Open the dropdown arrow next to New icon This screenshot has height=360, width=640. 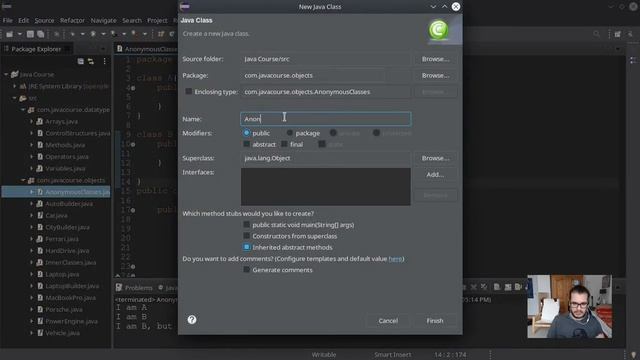point(19,34)
